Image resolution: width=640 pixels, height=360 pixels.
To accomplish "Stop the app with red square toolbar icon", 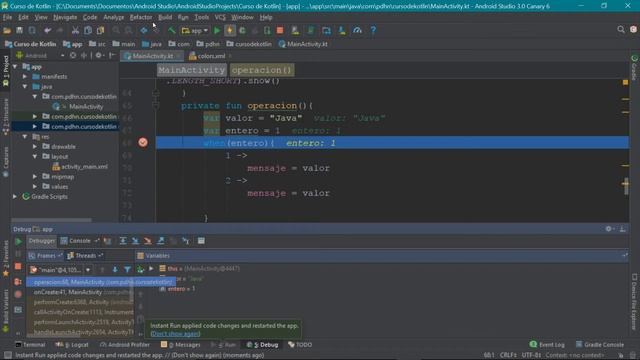I will click(x=280, y=30).
